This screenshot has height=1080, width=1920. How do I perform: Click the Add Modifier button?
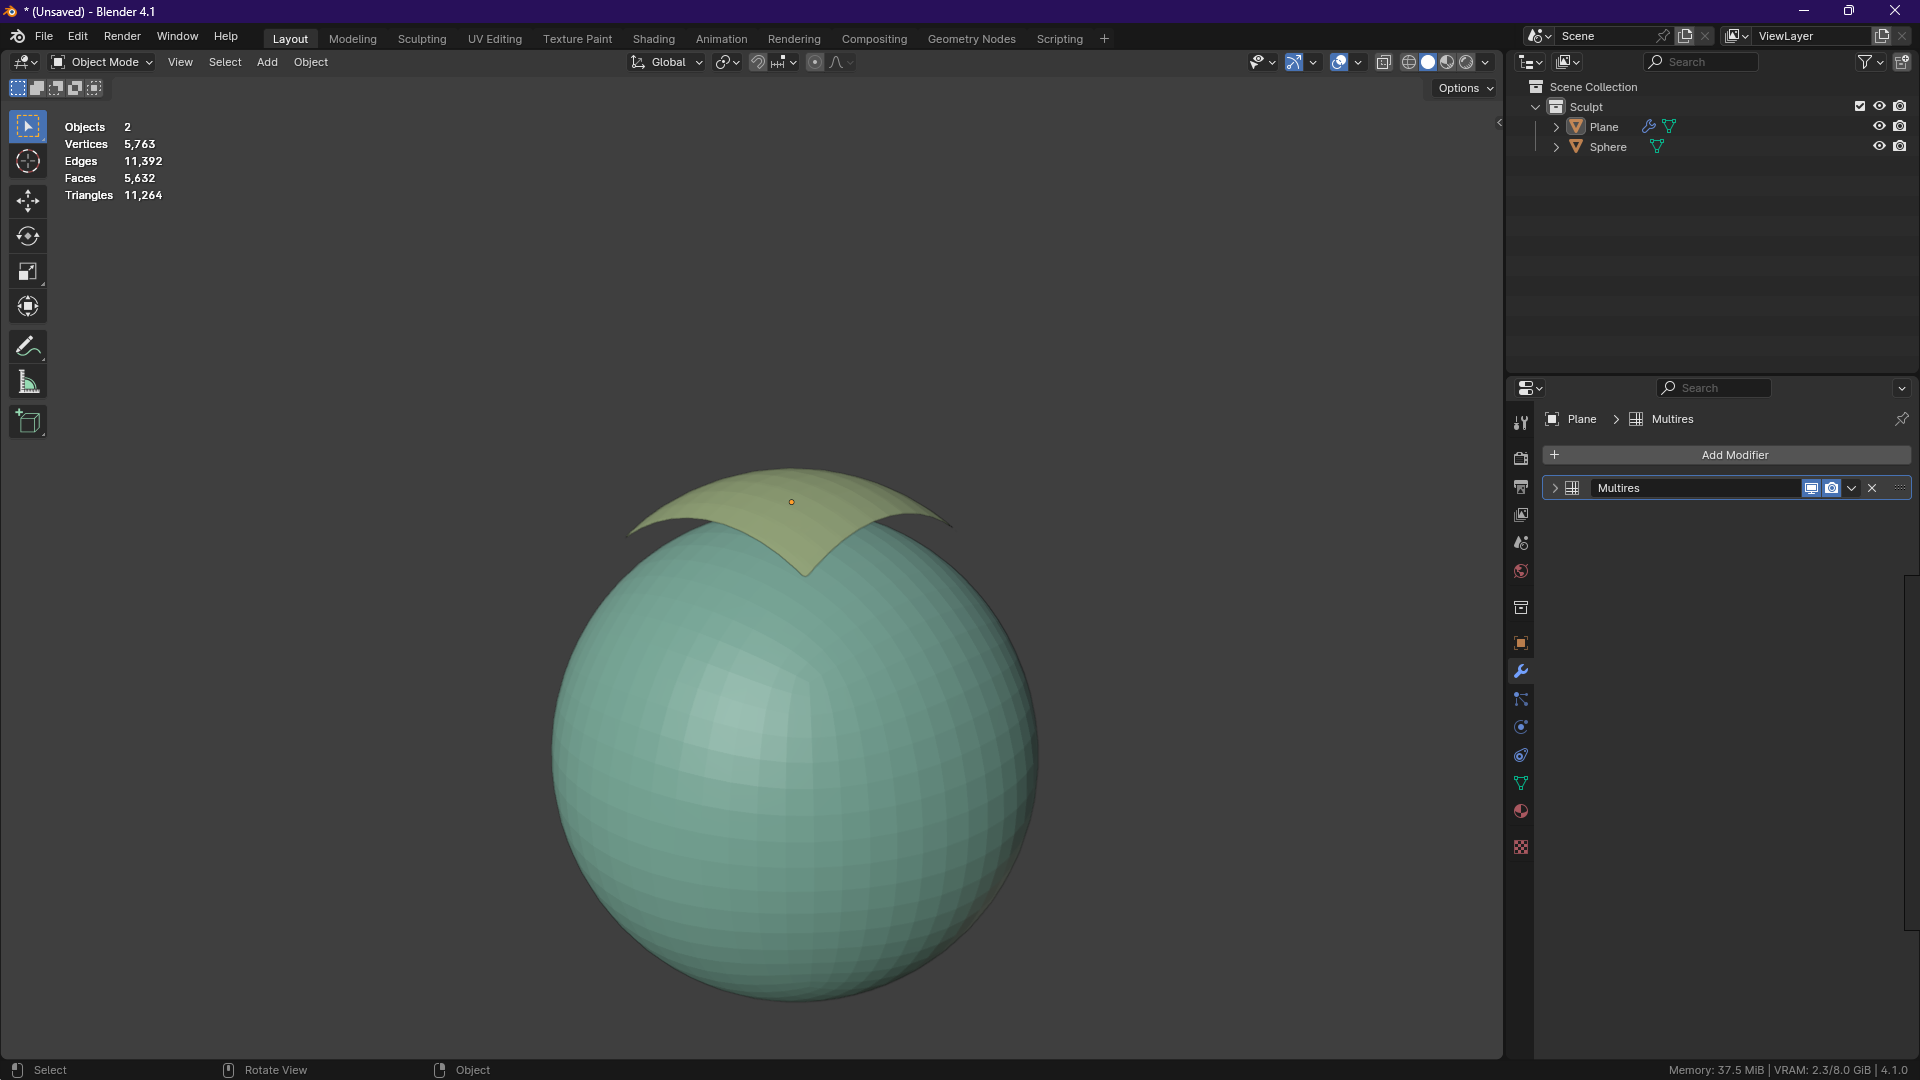pyautogui.click(x=1726, y=455)
